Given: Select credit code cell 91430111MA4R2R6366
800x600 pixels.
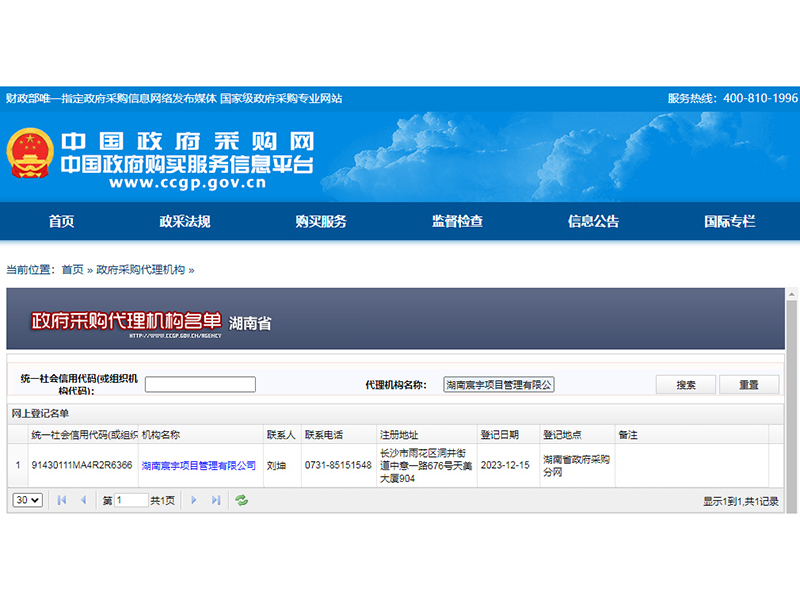Looking at the screenshot, I should click(82, 465).
